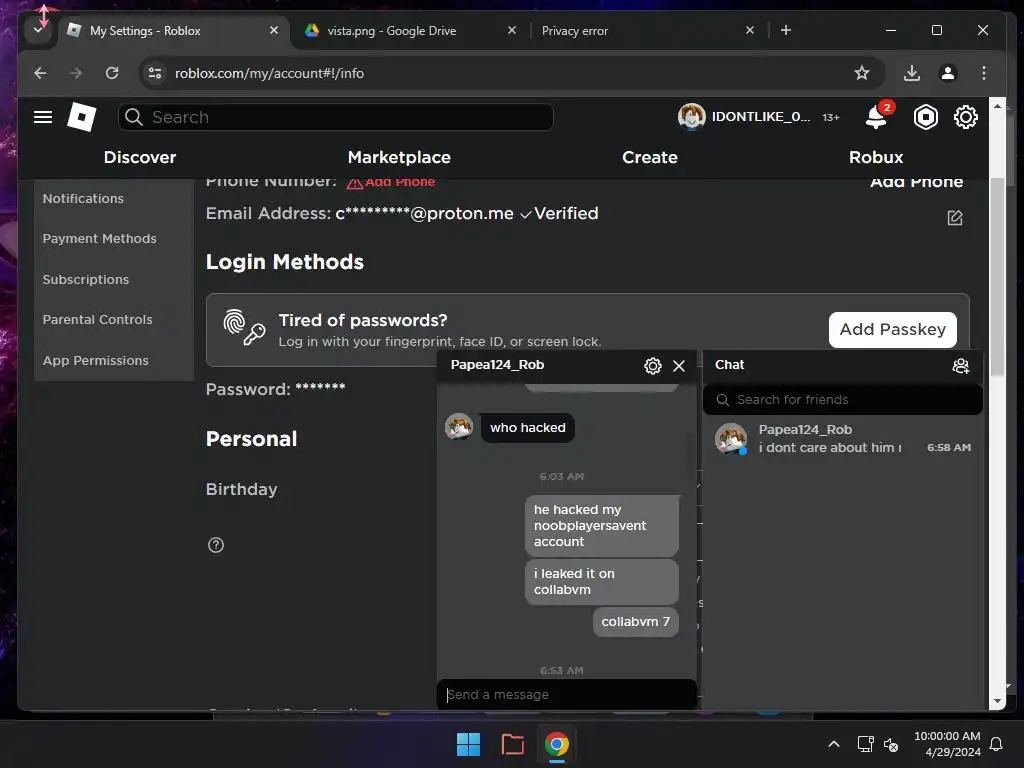The height and width of the screenshot is (768, 1024).
Task: Open Windows notification center bell
Action: point(996,744)
